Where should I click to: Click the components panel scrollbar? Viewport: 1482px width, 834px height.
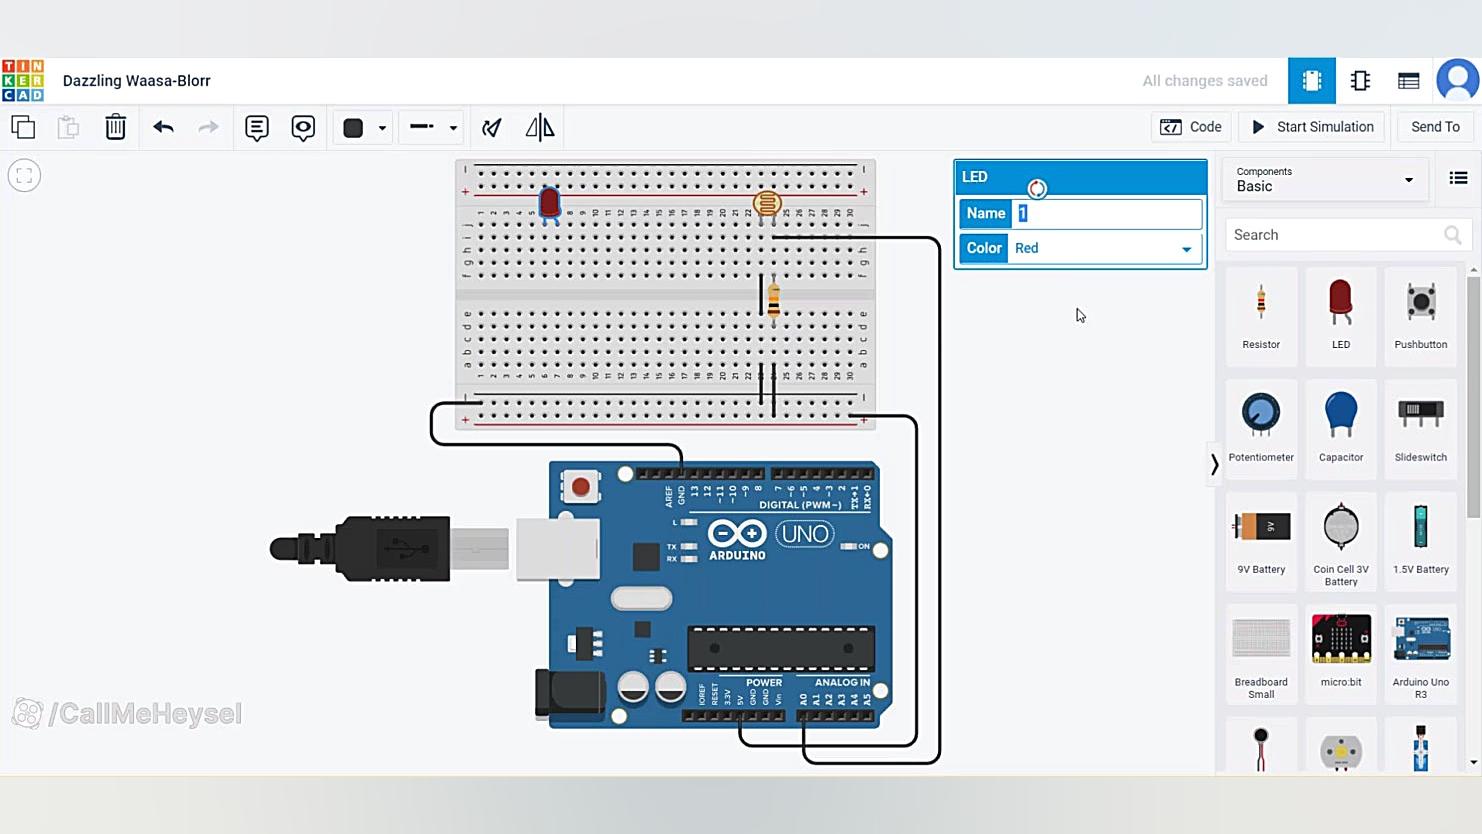point(1474,395)
